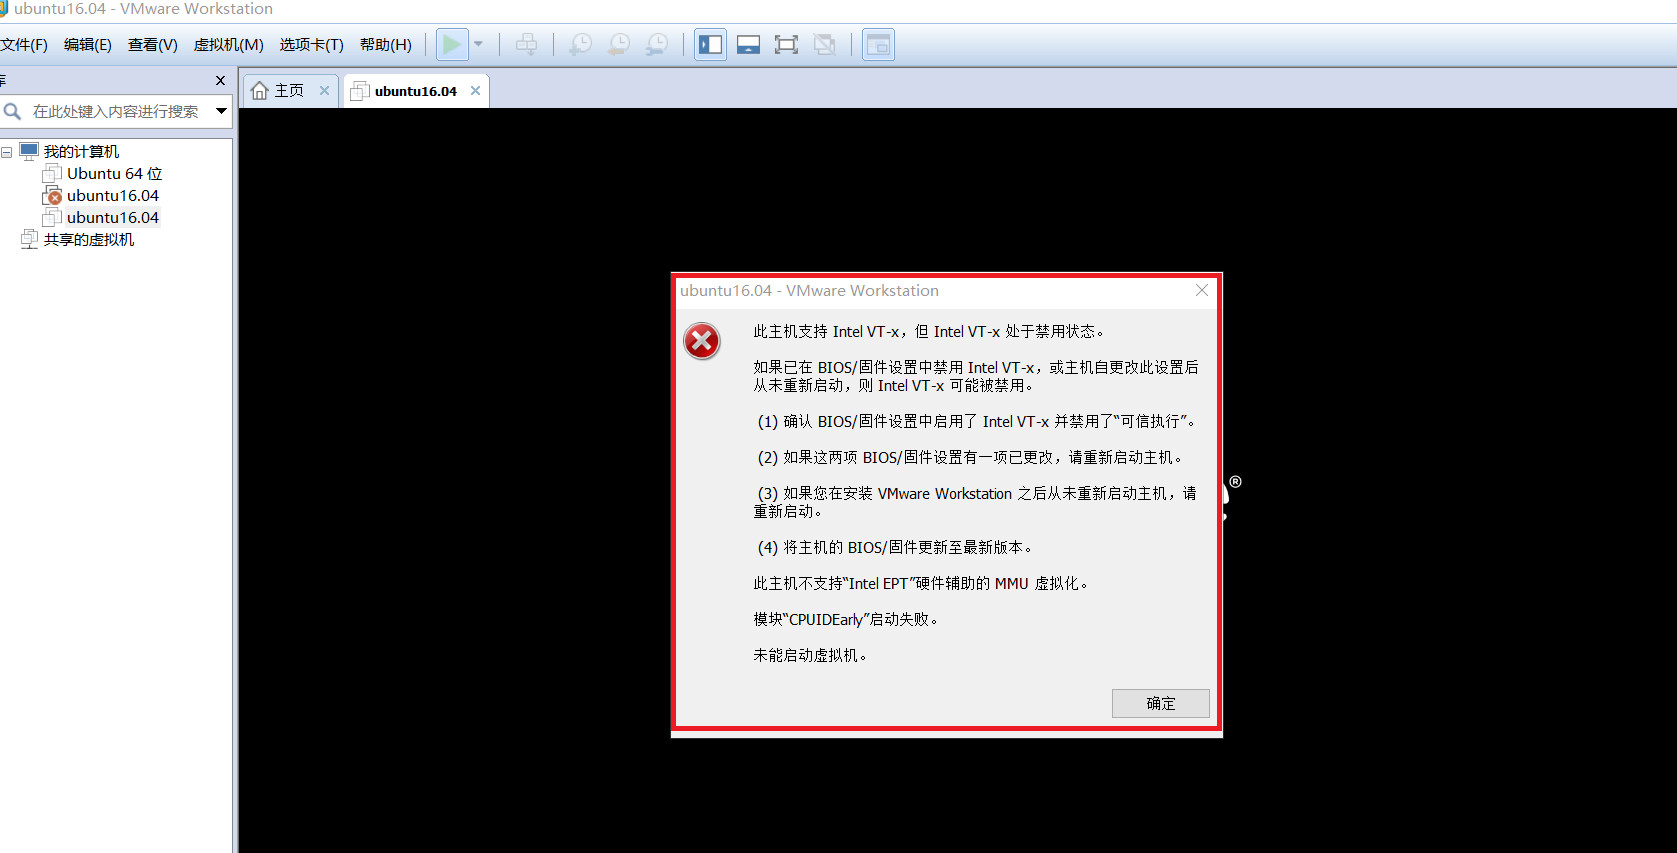
Task: Select 我的计算机 in the library
Action: (x=81, y=152)
